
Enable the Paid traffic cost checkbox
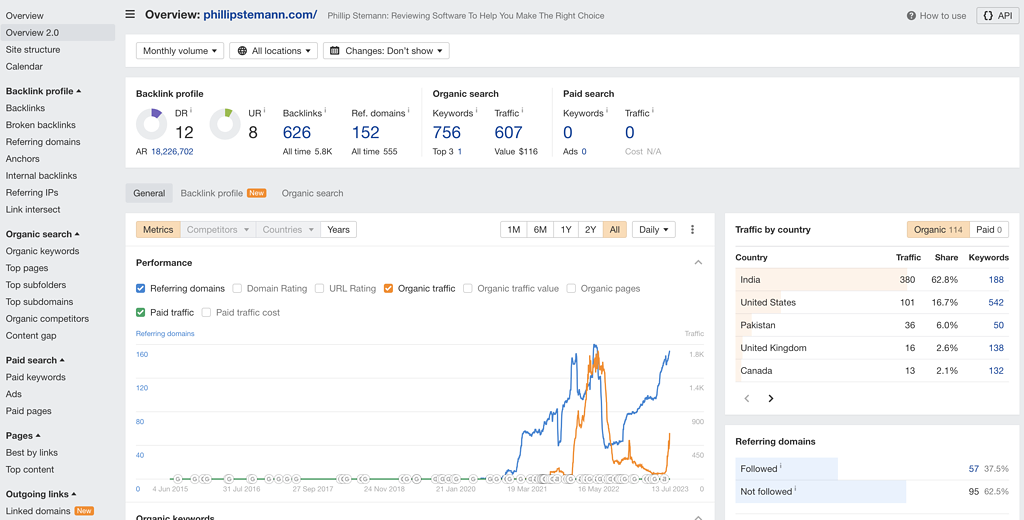click(x=206, y=312)
